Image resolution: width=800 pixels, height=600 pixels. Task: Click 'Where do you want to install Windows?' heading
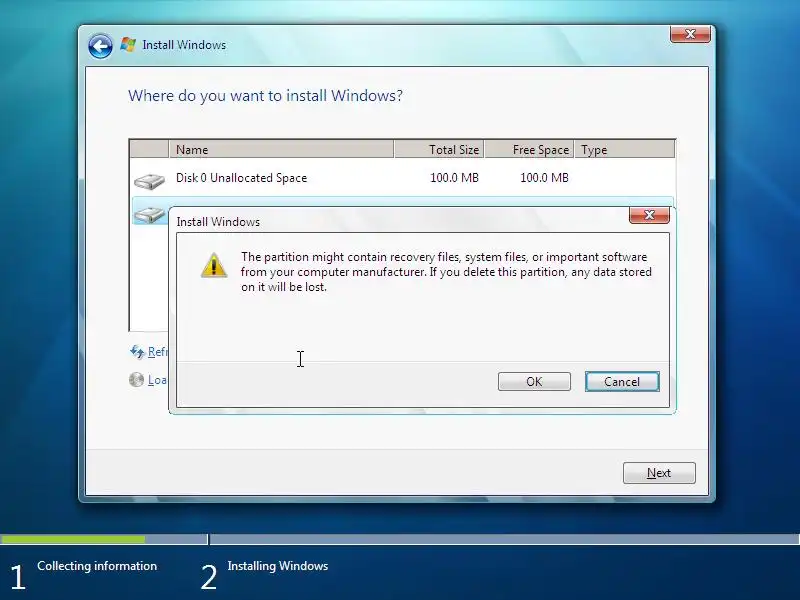tap(265, 96)
